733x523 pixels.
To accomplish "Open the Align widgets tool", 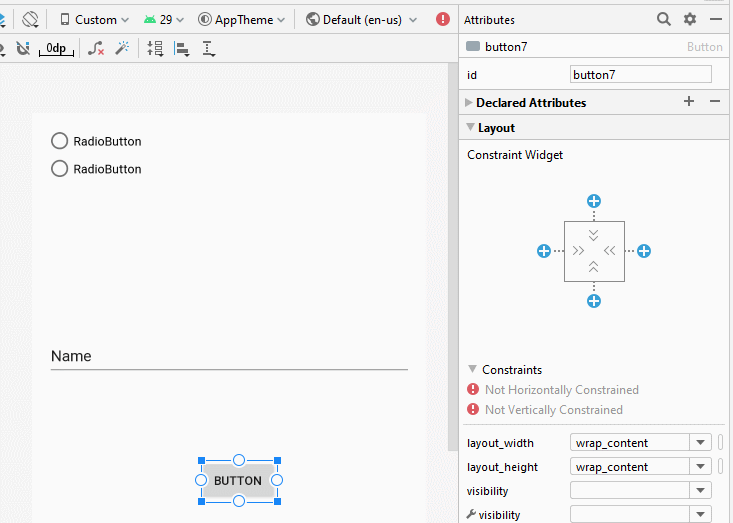I will point(182,48).
